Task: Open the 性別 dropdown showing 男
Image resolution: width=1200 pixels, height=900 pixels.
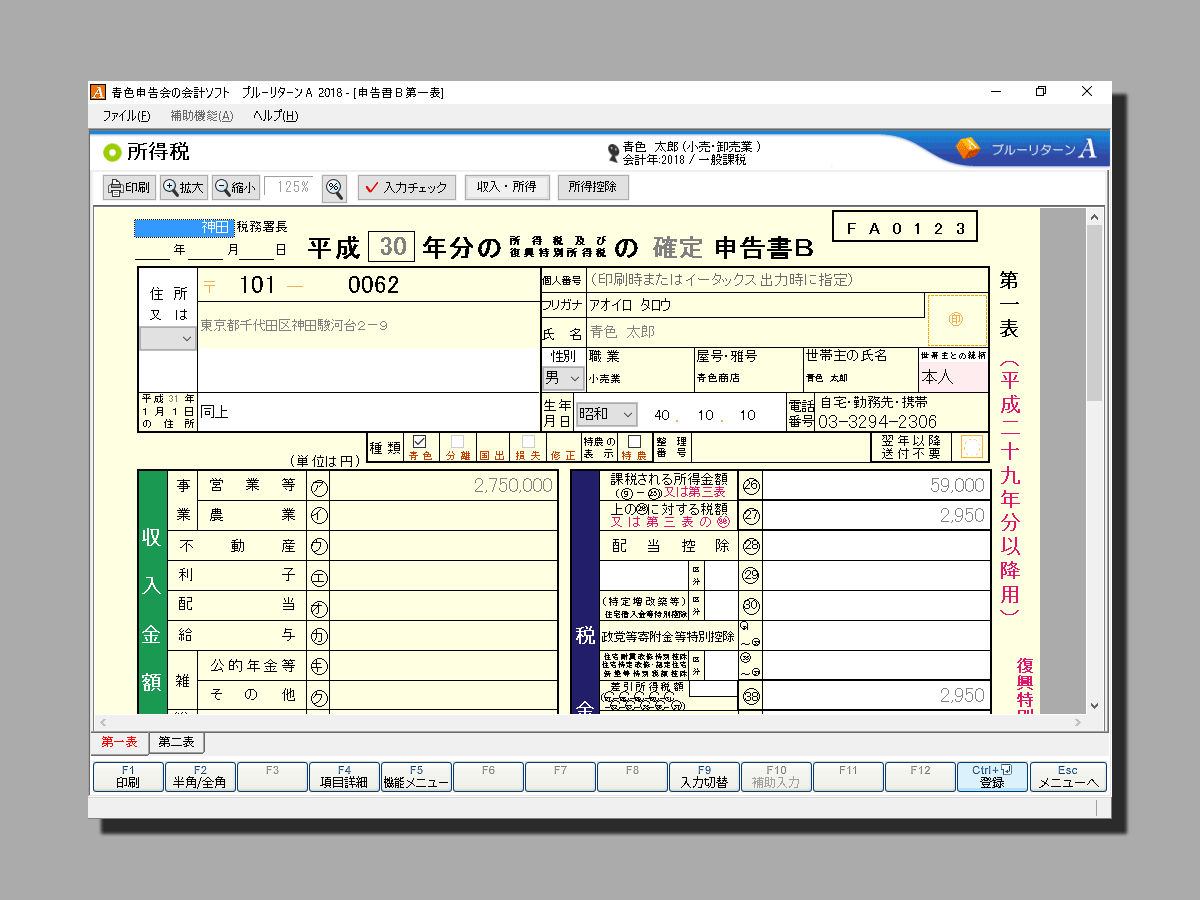Action: click(563, 378)
